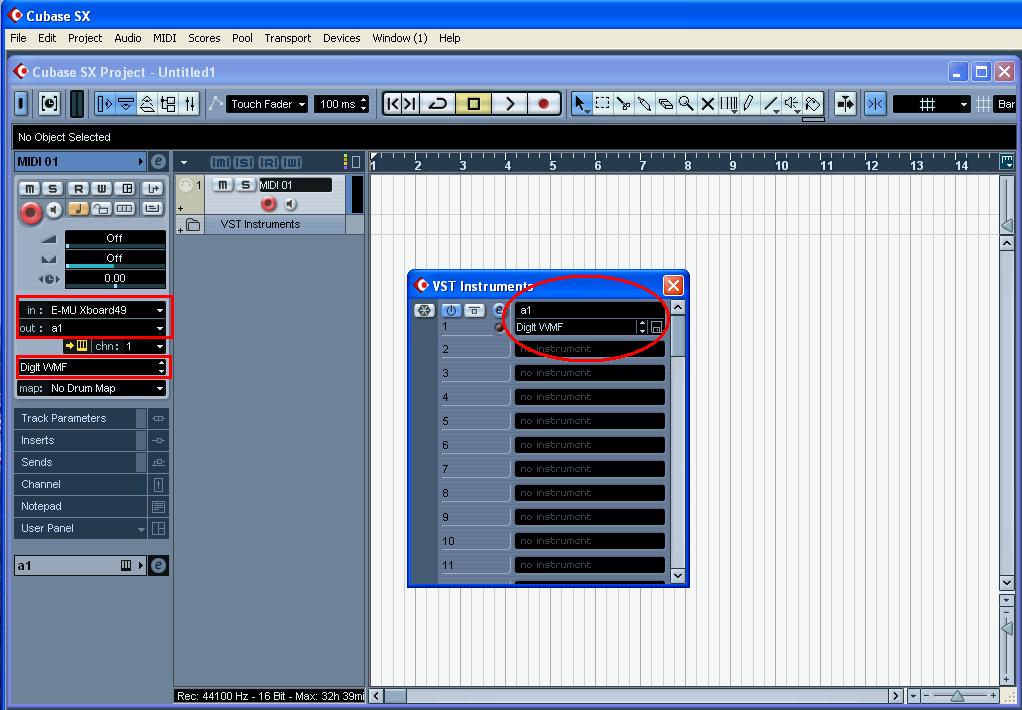The height and width of the screenshot is (710, 1022).
Task: Mute MIDI 01 in track list
Action: click(x=222, y=185)
